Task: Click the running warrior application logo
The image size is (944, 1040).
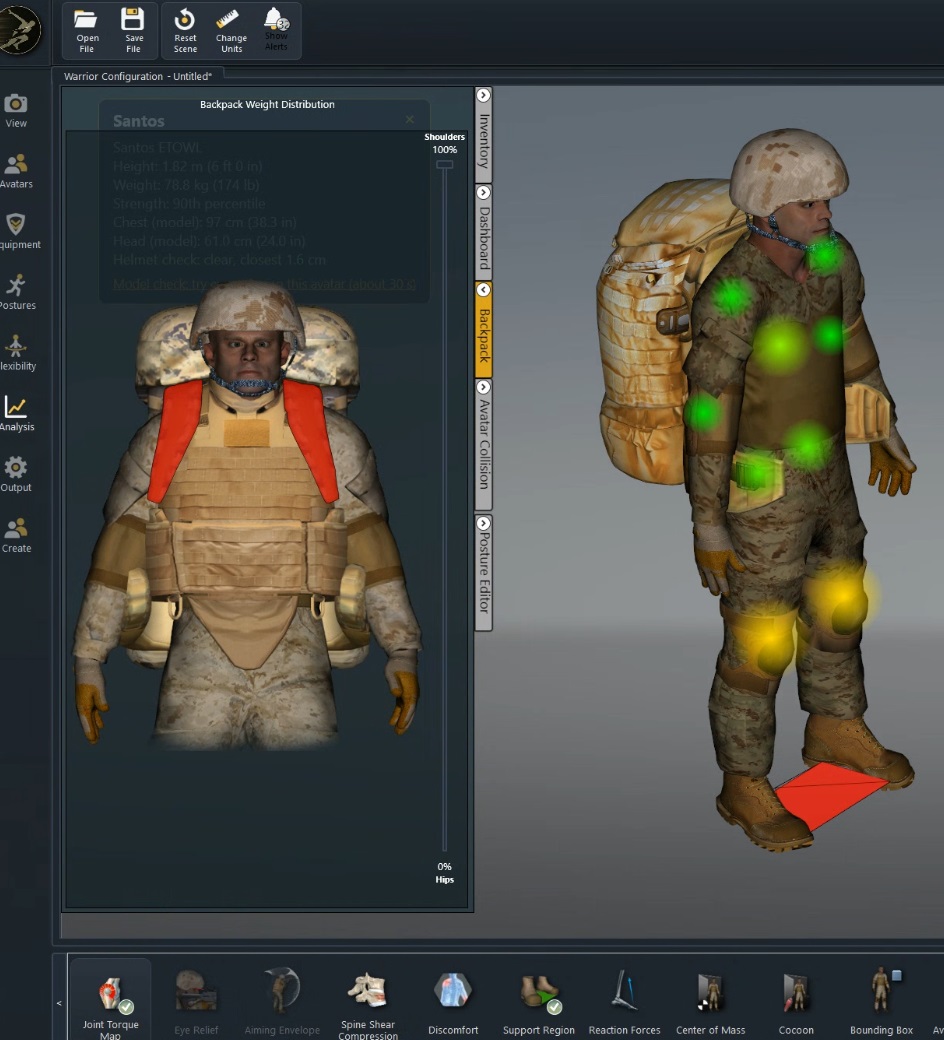Action: point(18,30)
